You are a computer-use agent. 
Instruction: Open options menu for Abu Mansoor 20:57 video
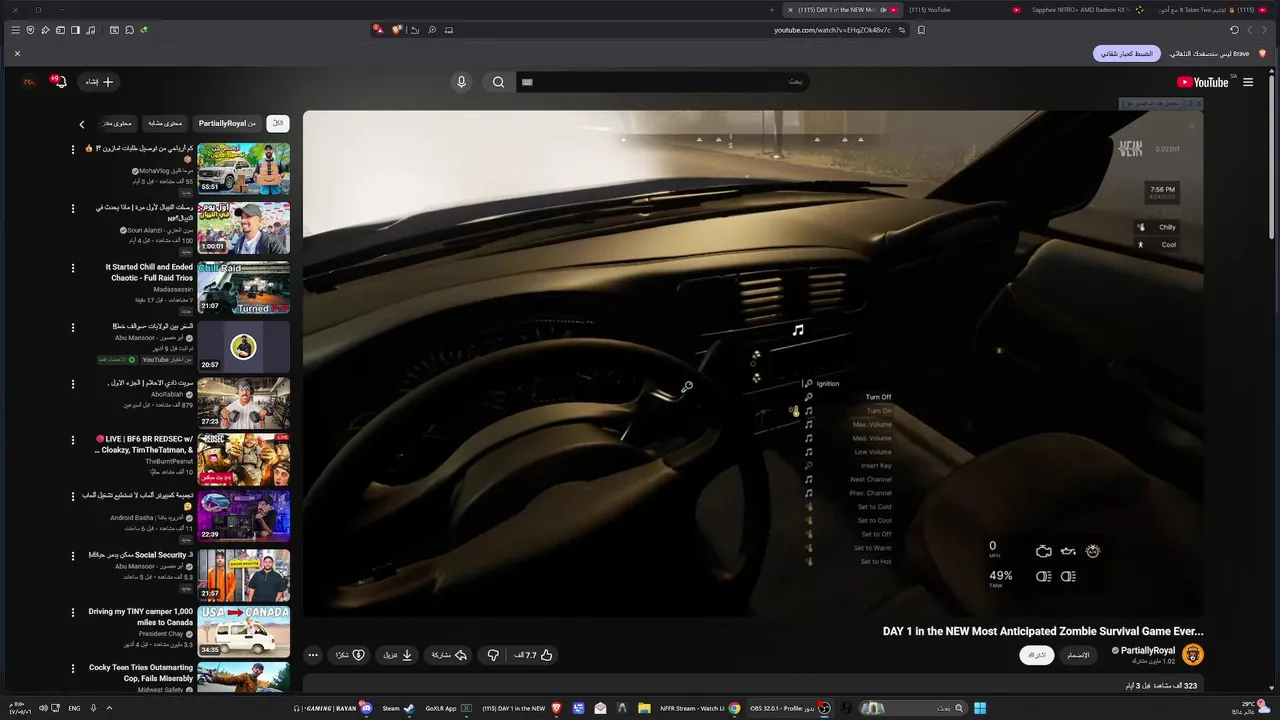click(x=72, y=327)
